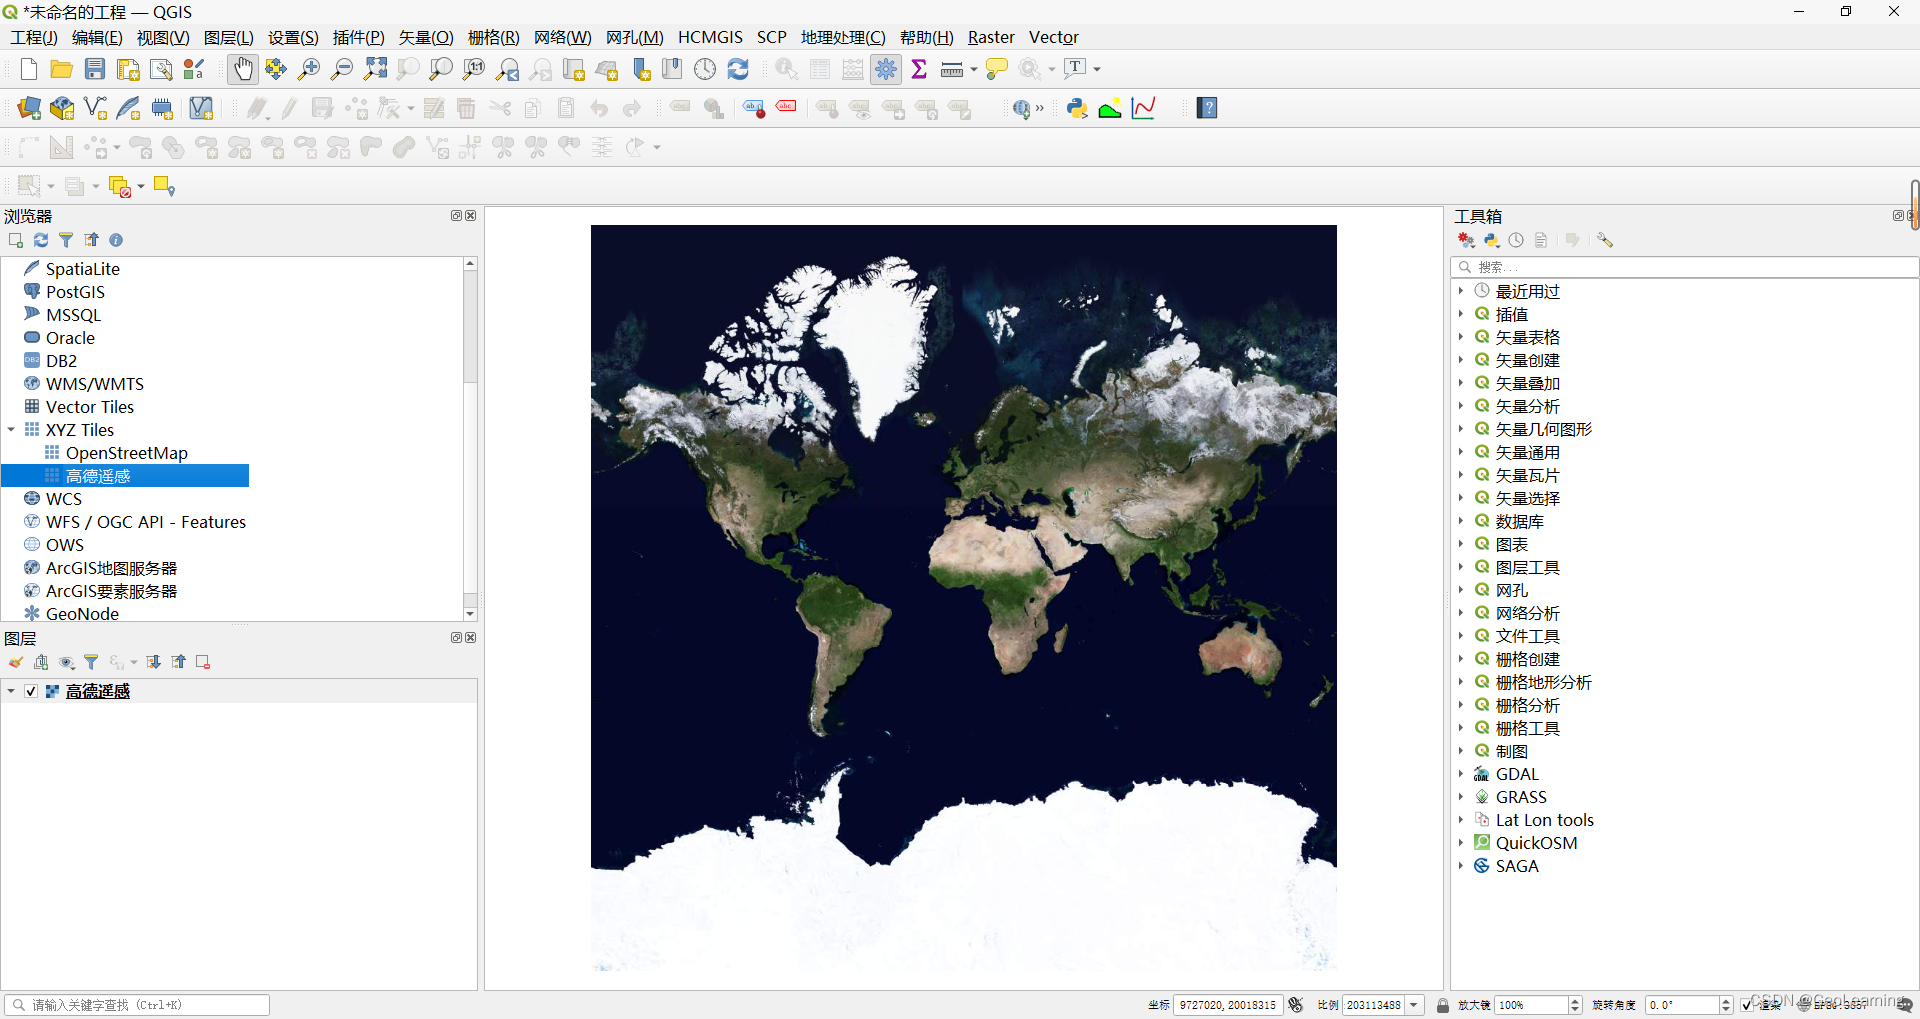Select the Measure Line tool
This screenshot has height=1019, width=1920.
coord(951,69)
